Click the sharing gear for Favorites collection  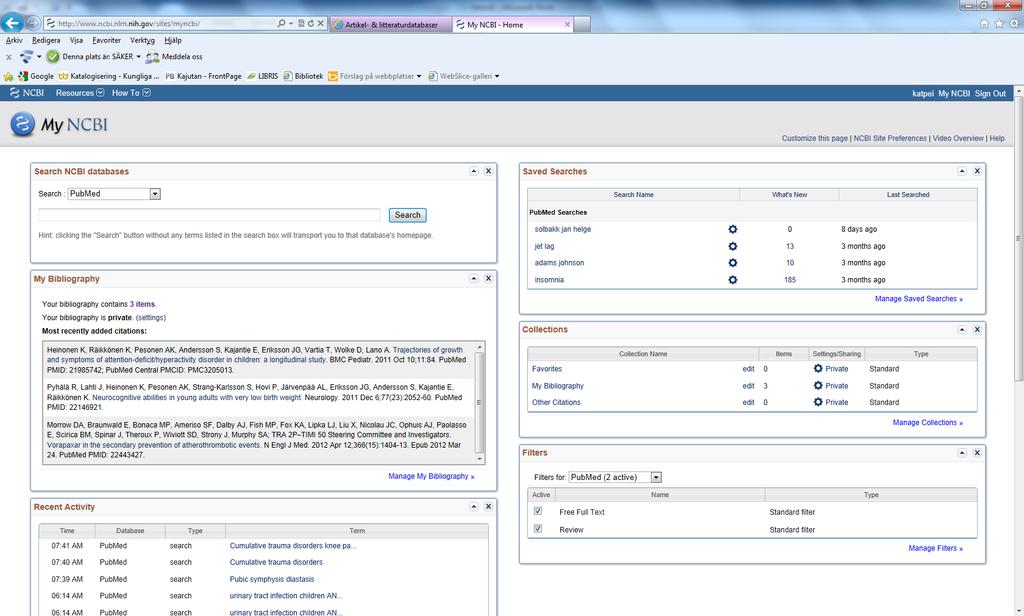click(818, 368)
